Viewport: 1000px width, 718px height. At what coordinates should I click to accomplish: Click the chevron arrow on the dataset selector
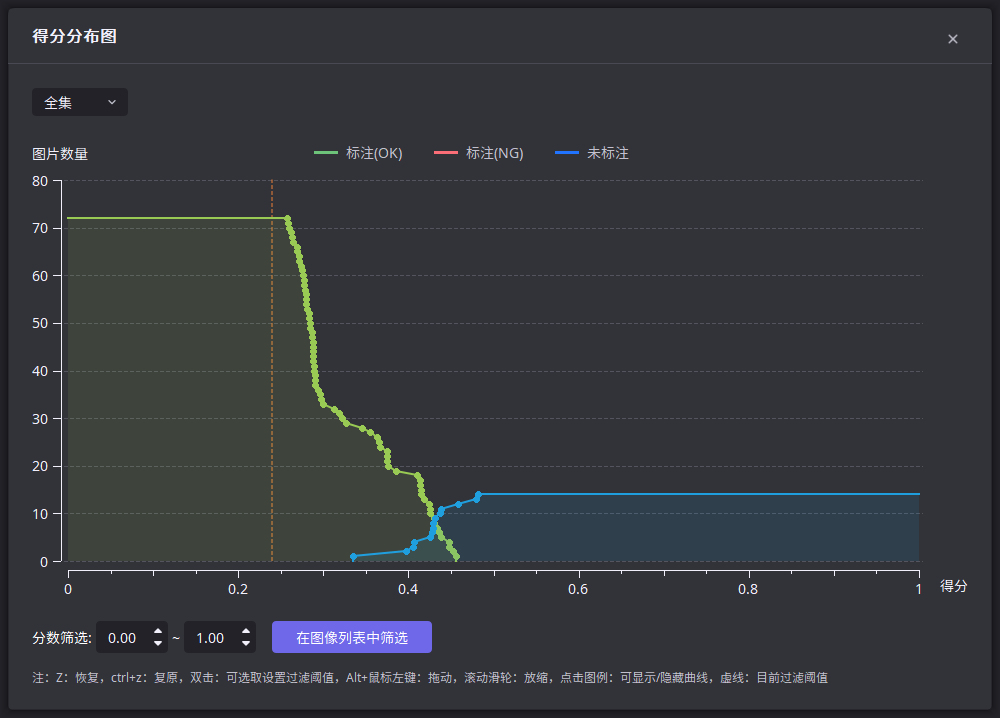[112, 101]
